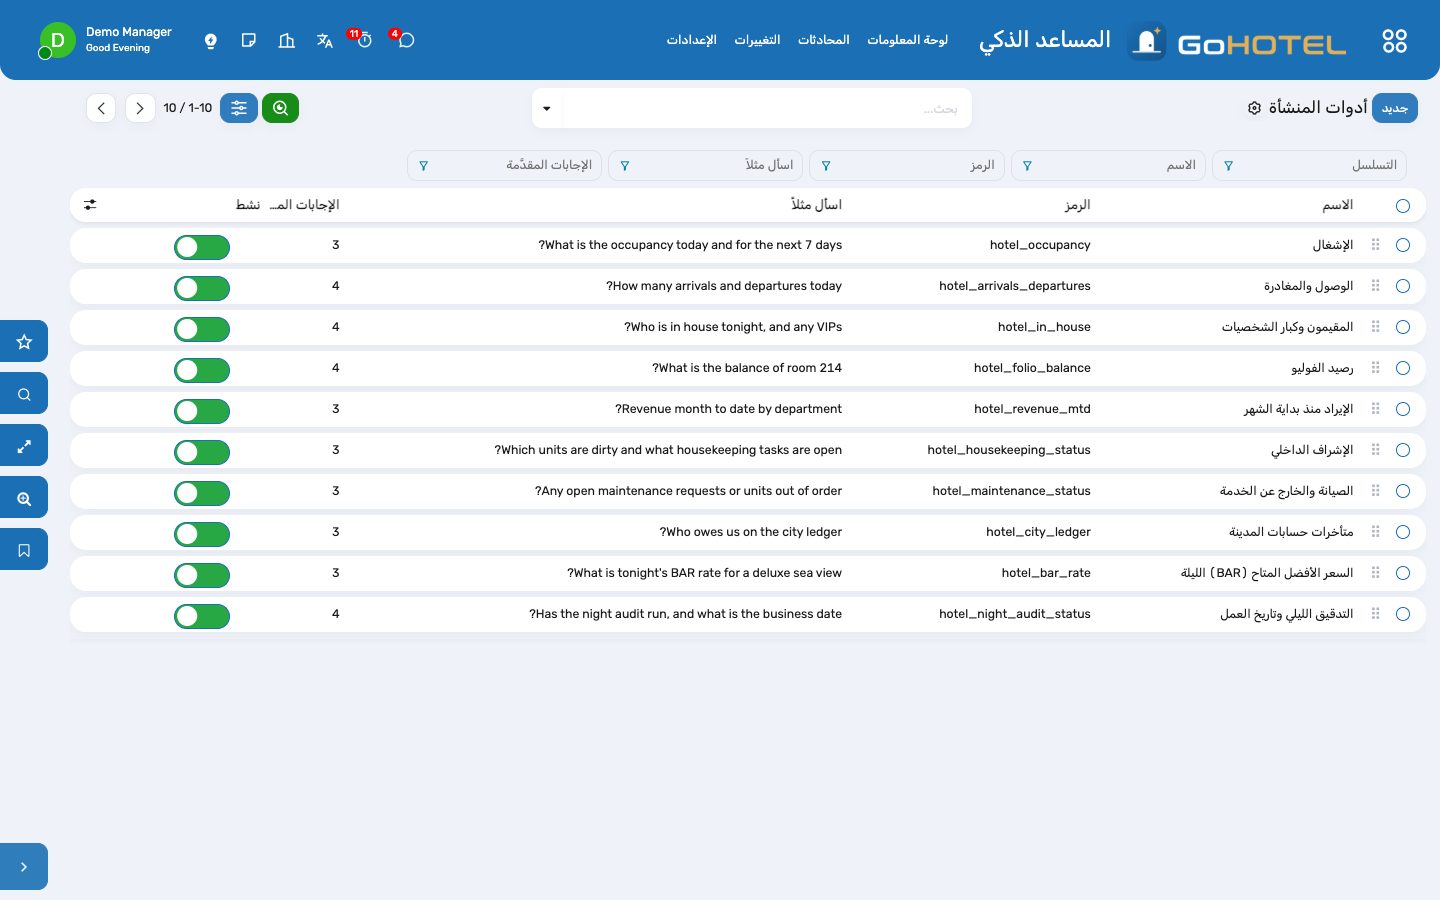Disable the hotel_night_audit_status toggle
The height and width of the screenshot is (900, 1440).
(x=202, y=616)
